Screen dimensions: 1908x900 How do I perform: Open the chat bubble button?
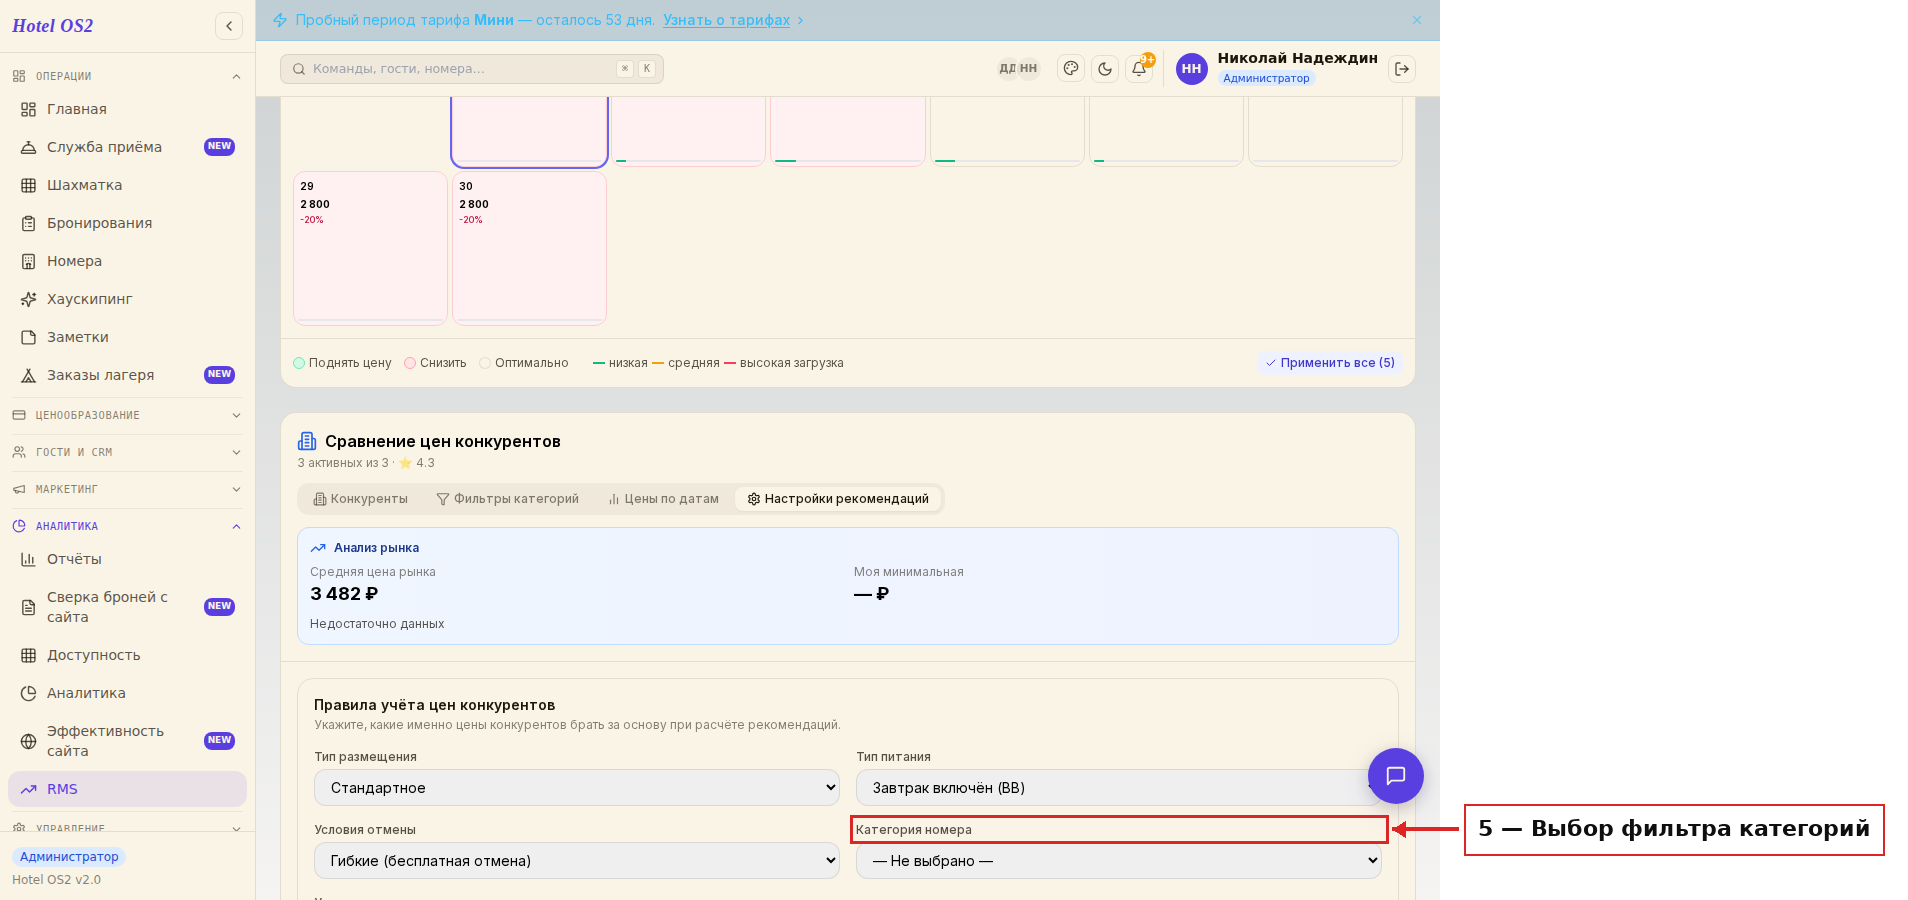[1396, 776]
